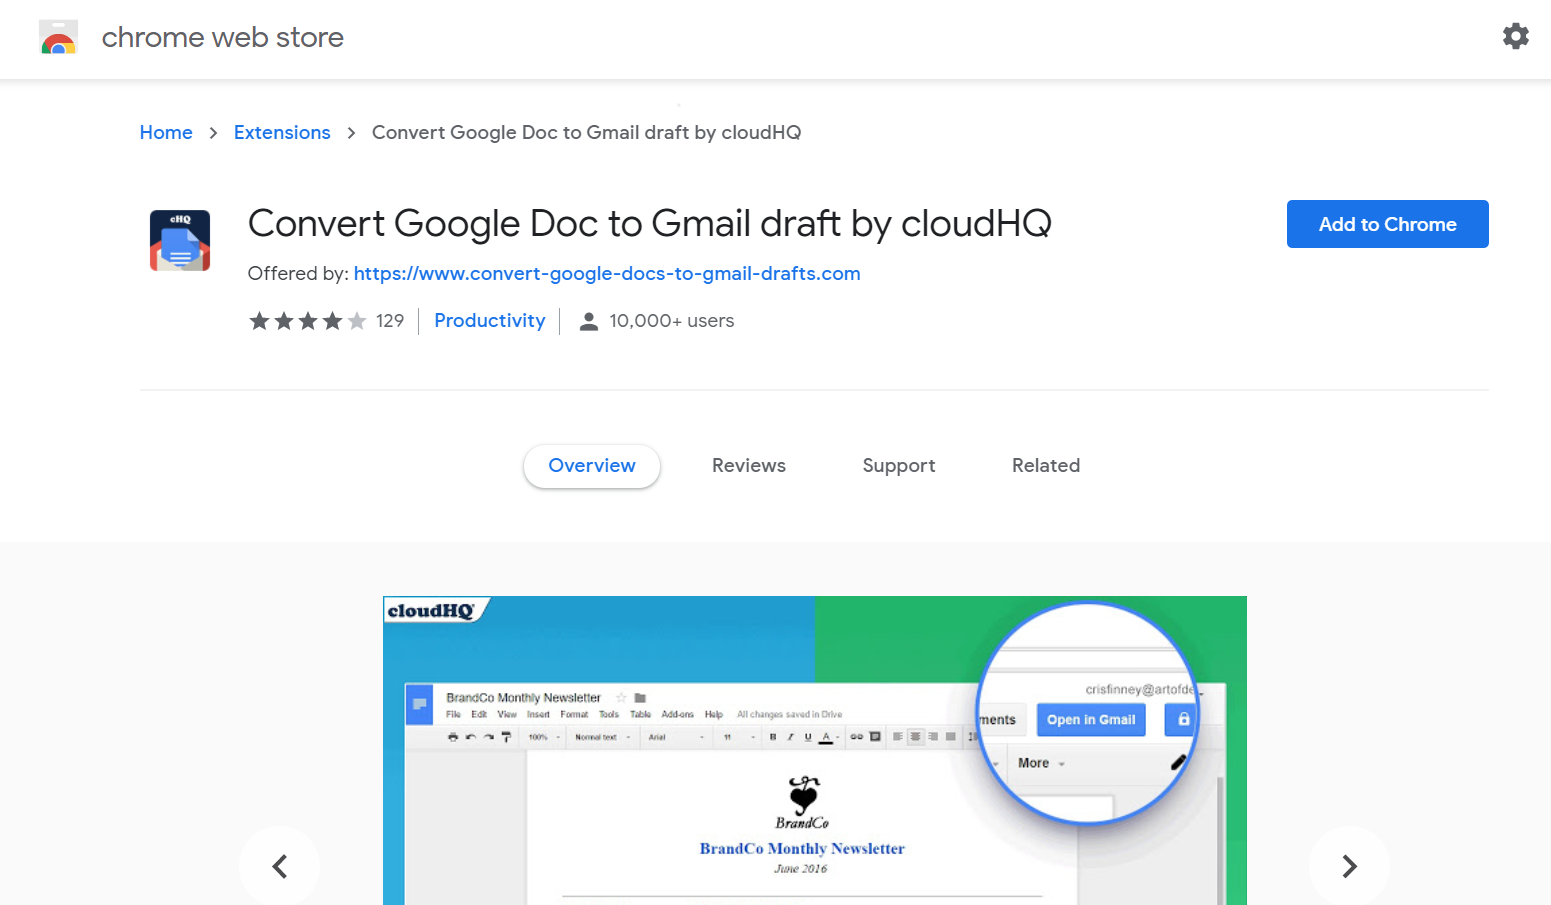Switch to the Support tab
Image resolution: width=1551 pixels, height=905 pixels.
point(899,466)
